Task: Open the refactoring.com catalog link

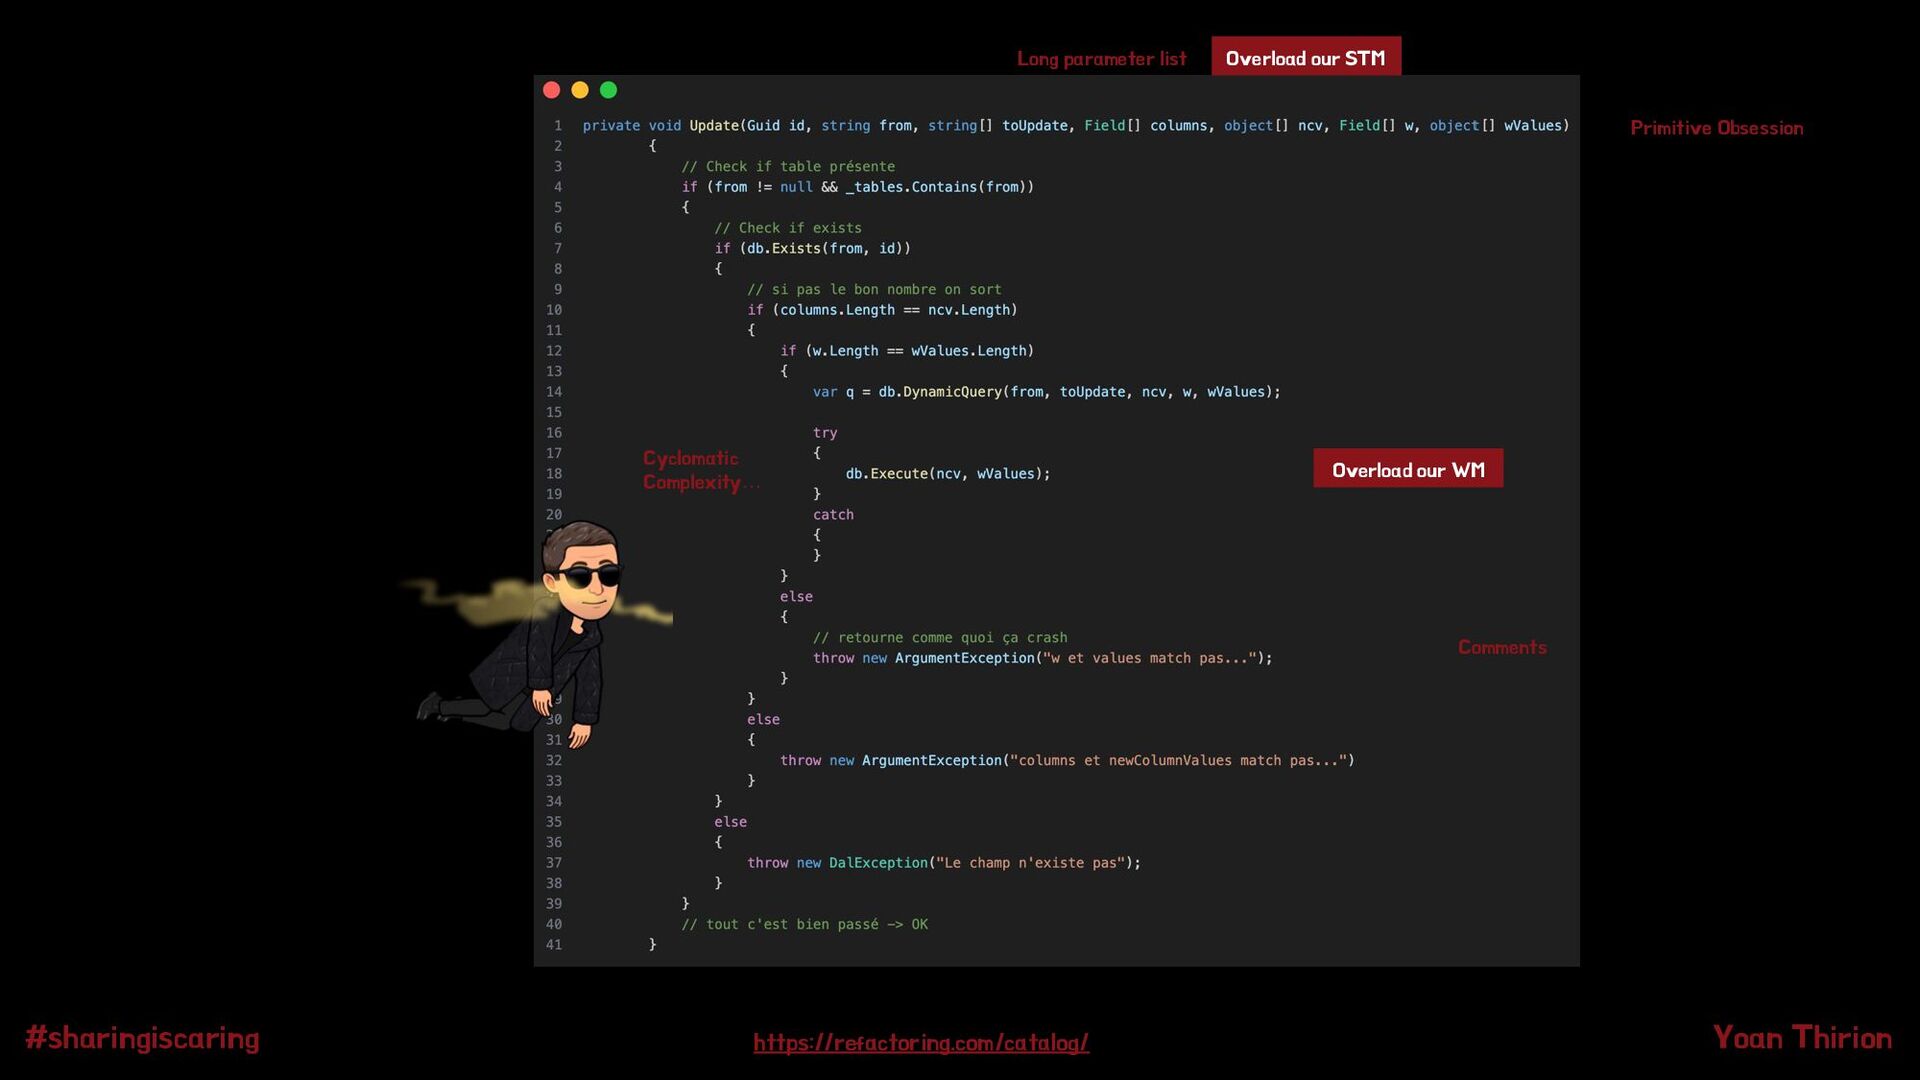Action: [x=920, y=1043]
